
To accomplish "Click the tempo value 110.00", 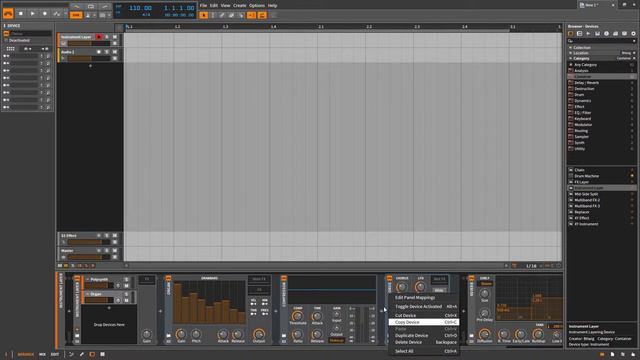I will click(140, 8).
